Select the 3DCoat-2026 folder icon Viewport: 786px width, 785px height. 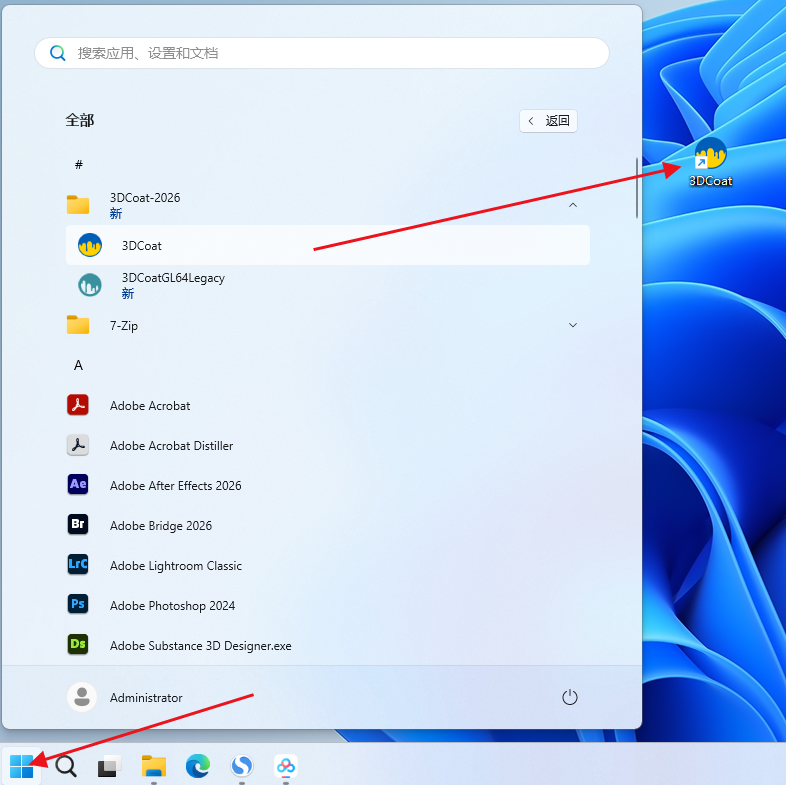tap(78, 205)
